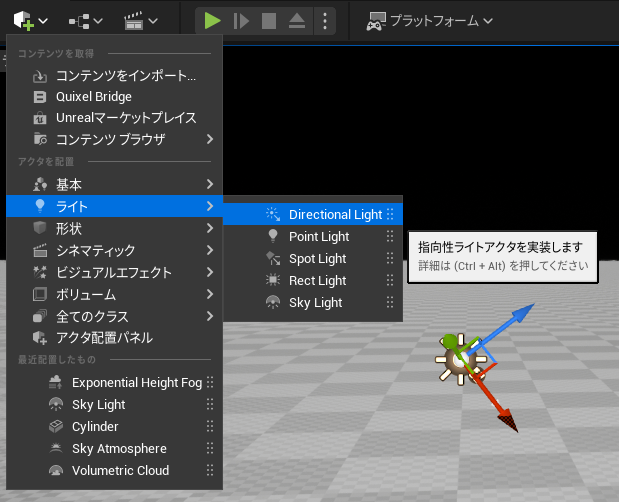Pick Exponential Height Fog from recents

[x=137, y=383]
